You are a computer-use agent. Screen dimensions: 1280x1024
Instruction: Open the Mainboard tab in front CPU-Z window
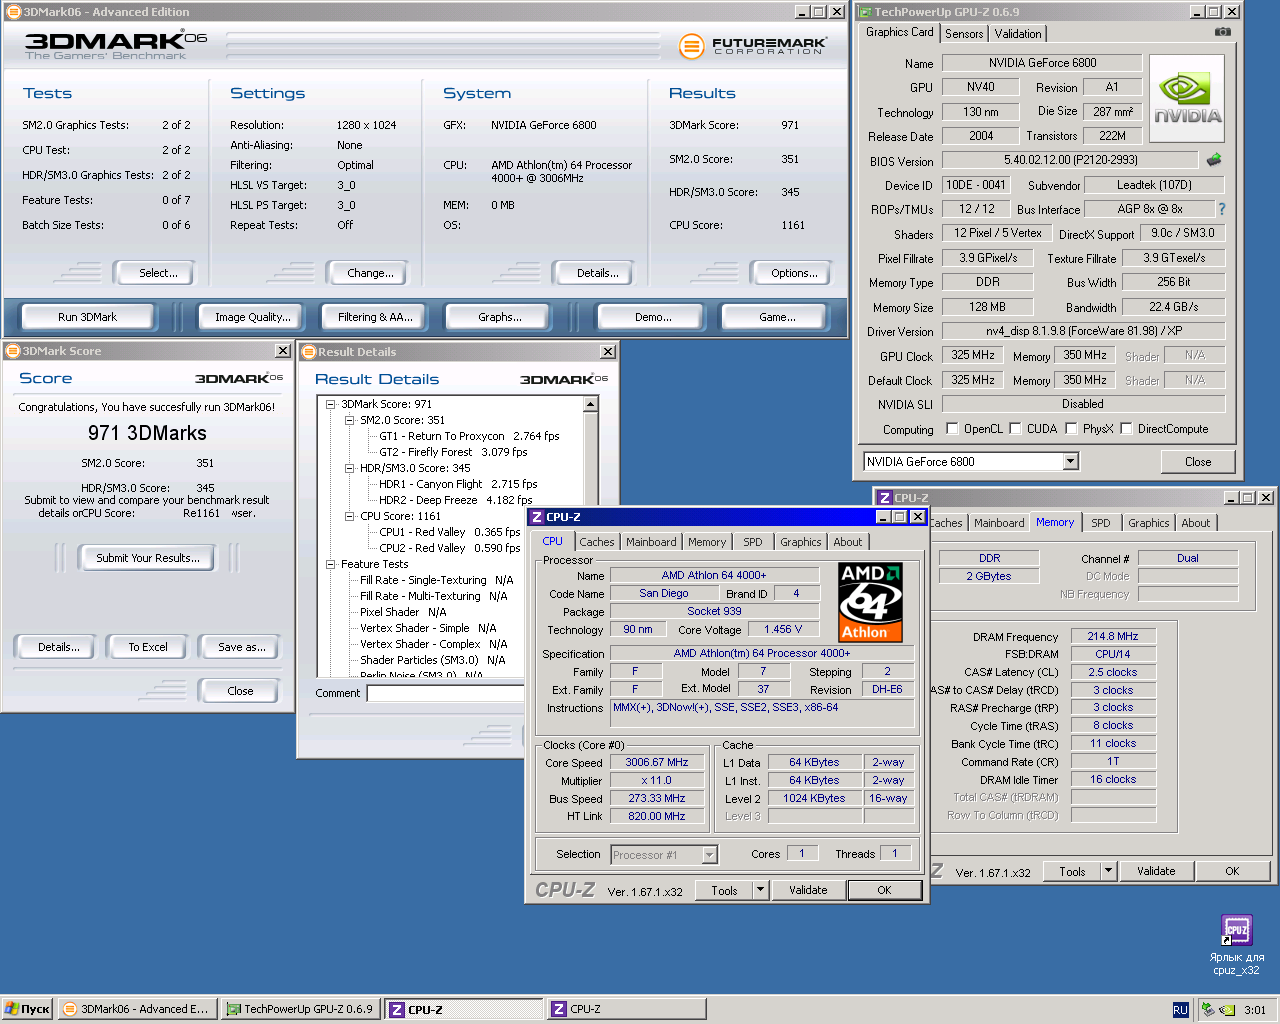651,542
